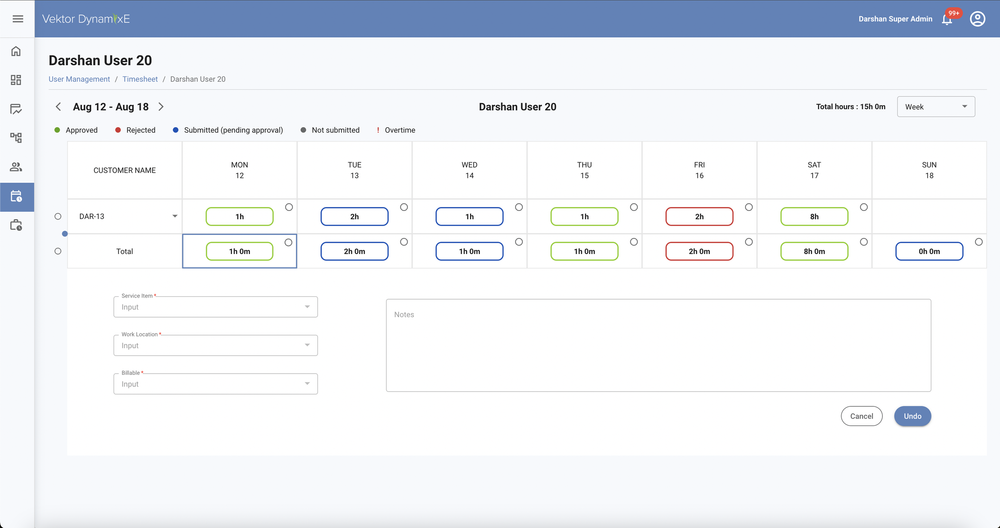1000x528 pixels.
Task: Click Timesheet breadcrumb link
Action: tap(140, 79)
